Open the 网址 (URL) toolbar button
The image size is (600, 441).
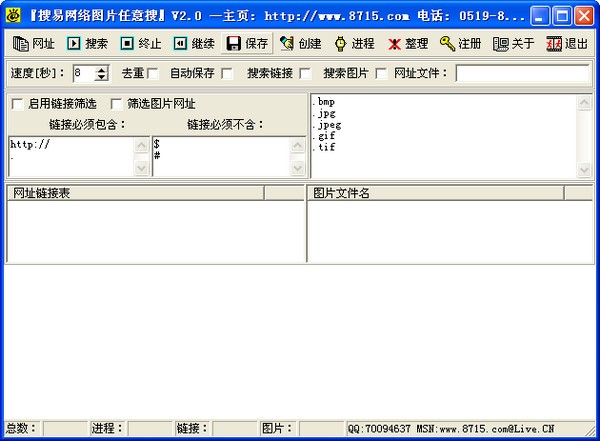click(x=33, y=43)
